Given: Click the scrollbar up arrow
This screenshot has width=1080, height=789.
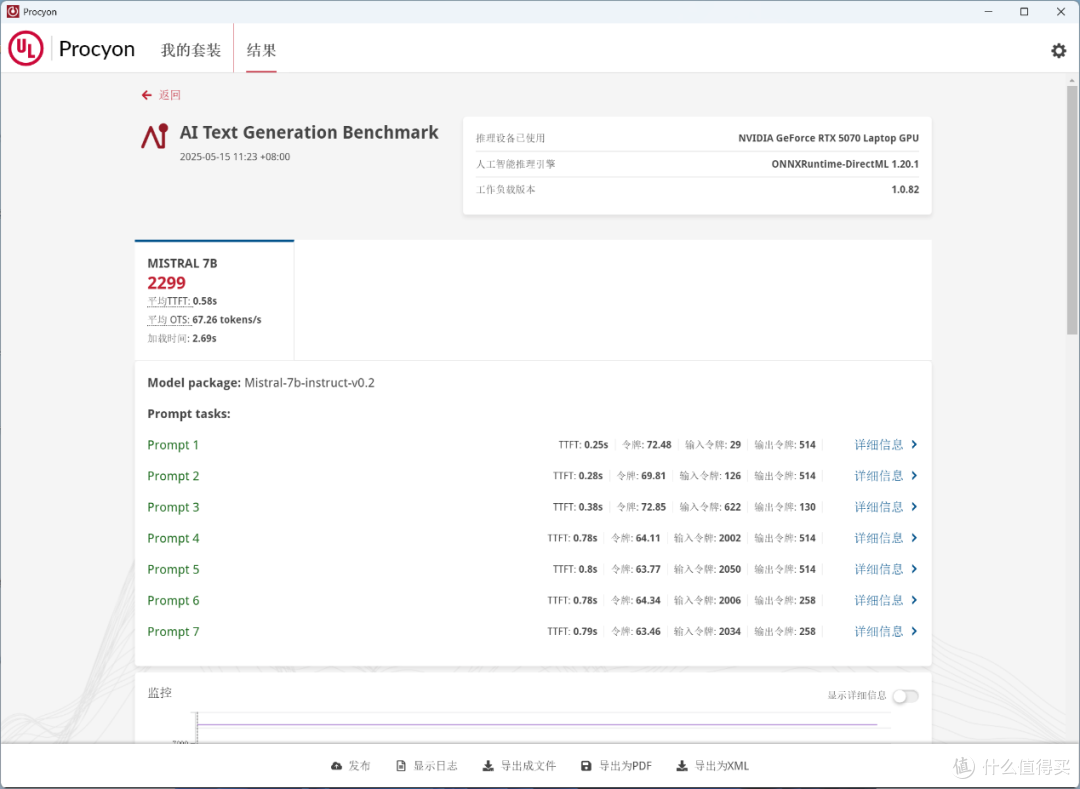Looking at the screenshot, I should click(1072, 80).
